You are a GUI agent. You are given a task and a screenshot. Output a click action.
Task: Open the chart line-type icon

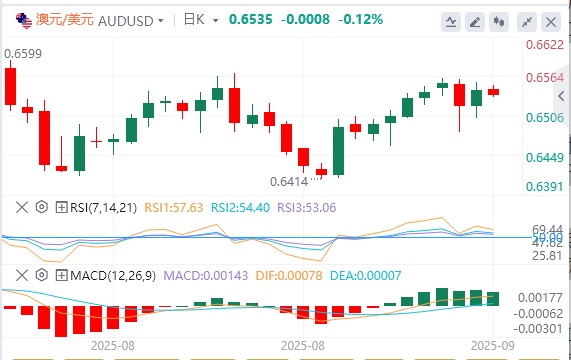[x=451, y=22]
